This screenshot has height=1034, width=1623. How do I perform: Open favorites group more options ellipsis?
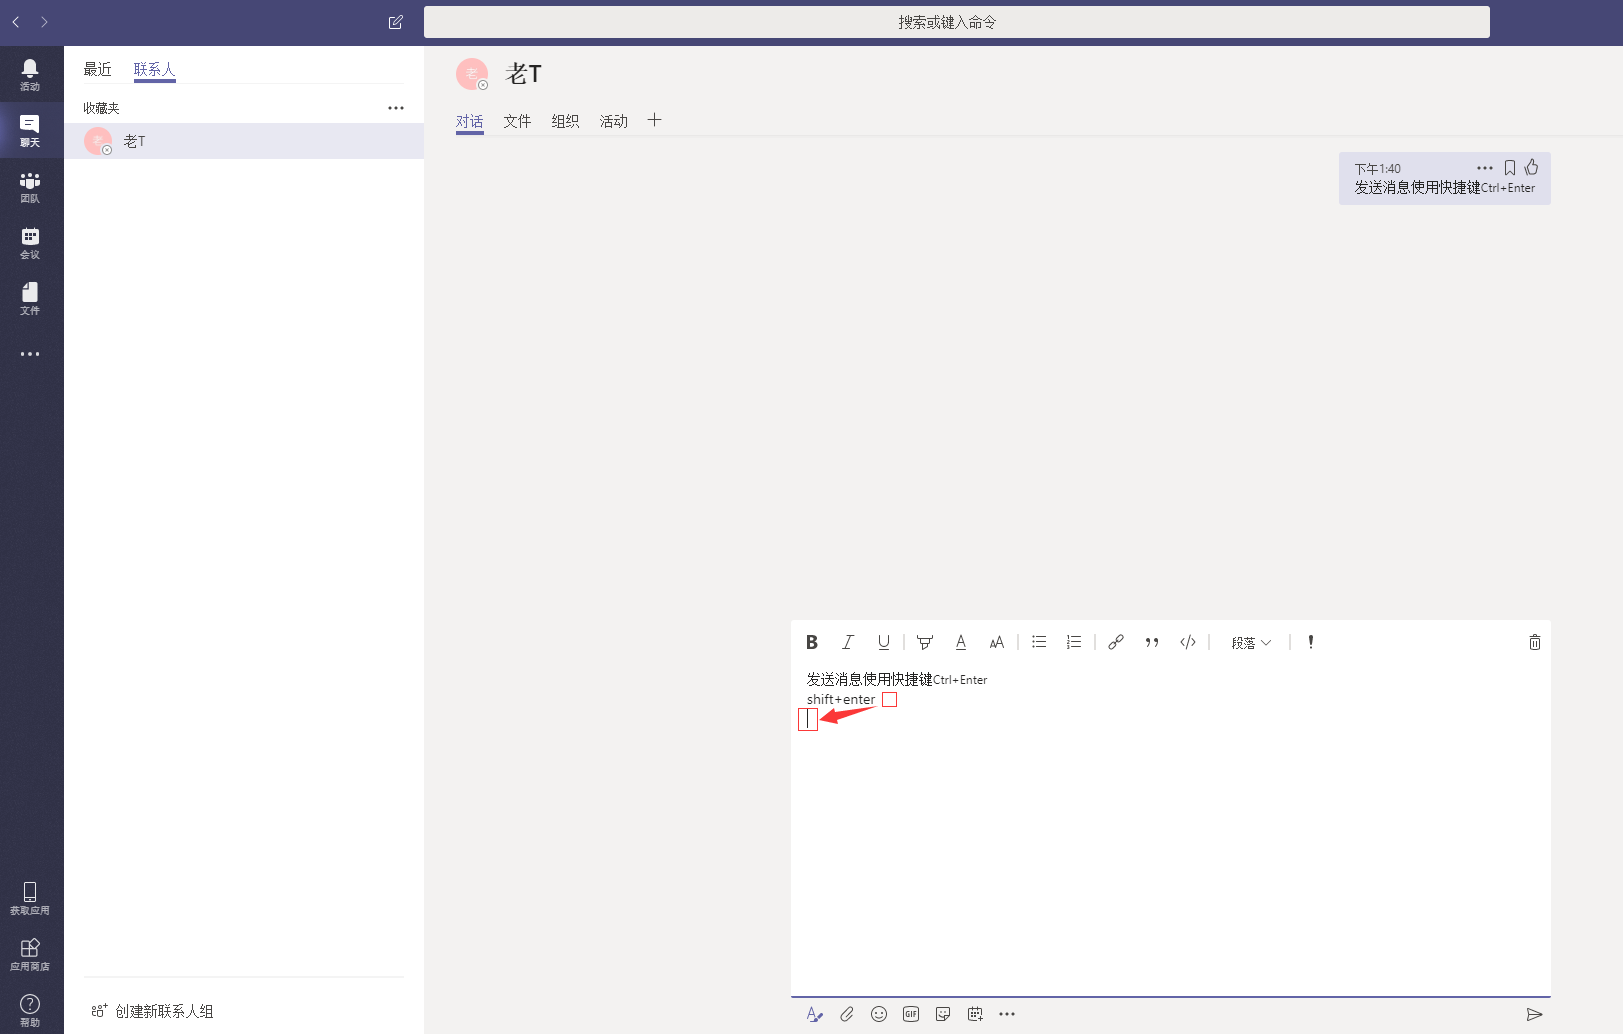pyautogui.click(x=396, y=108)
